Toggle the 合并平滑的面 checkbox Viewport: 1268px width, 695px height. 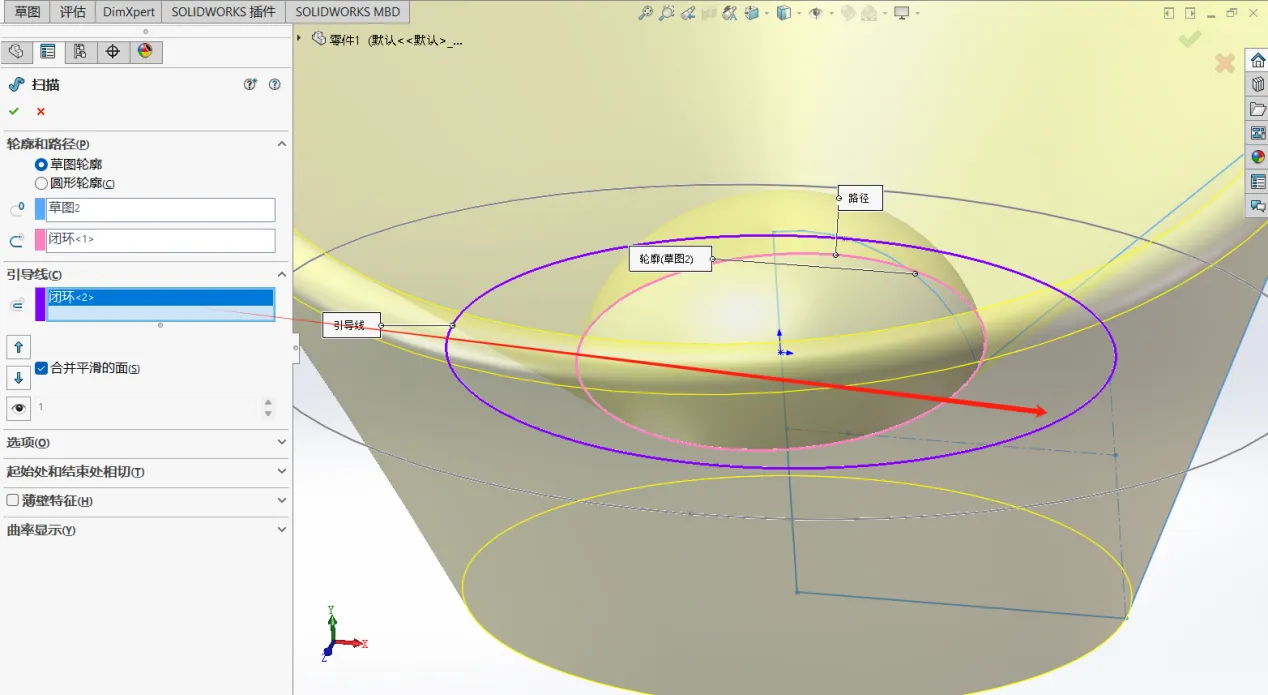pos(41,368)
